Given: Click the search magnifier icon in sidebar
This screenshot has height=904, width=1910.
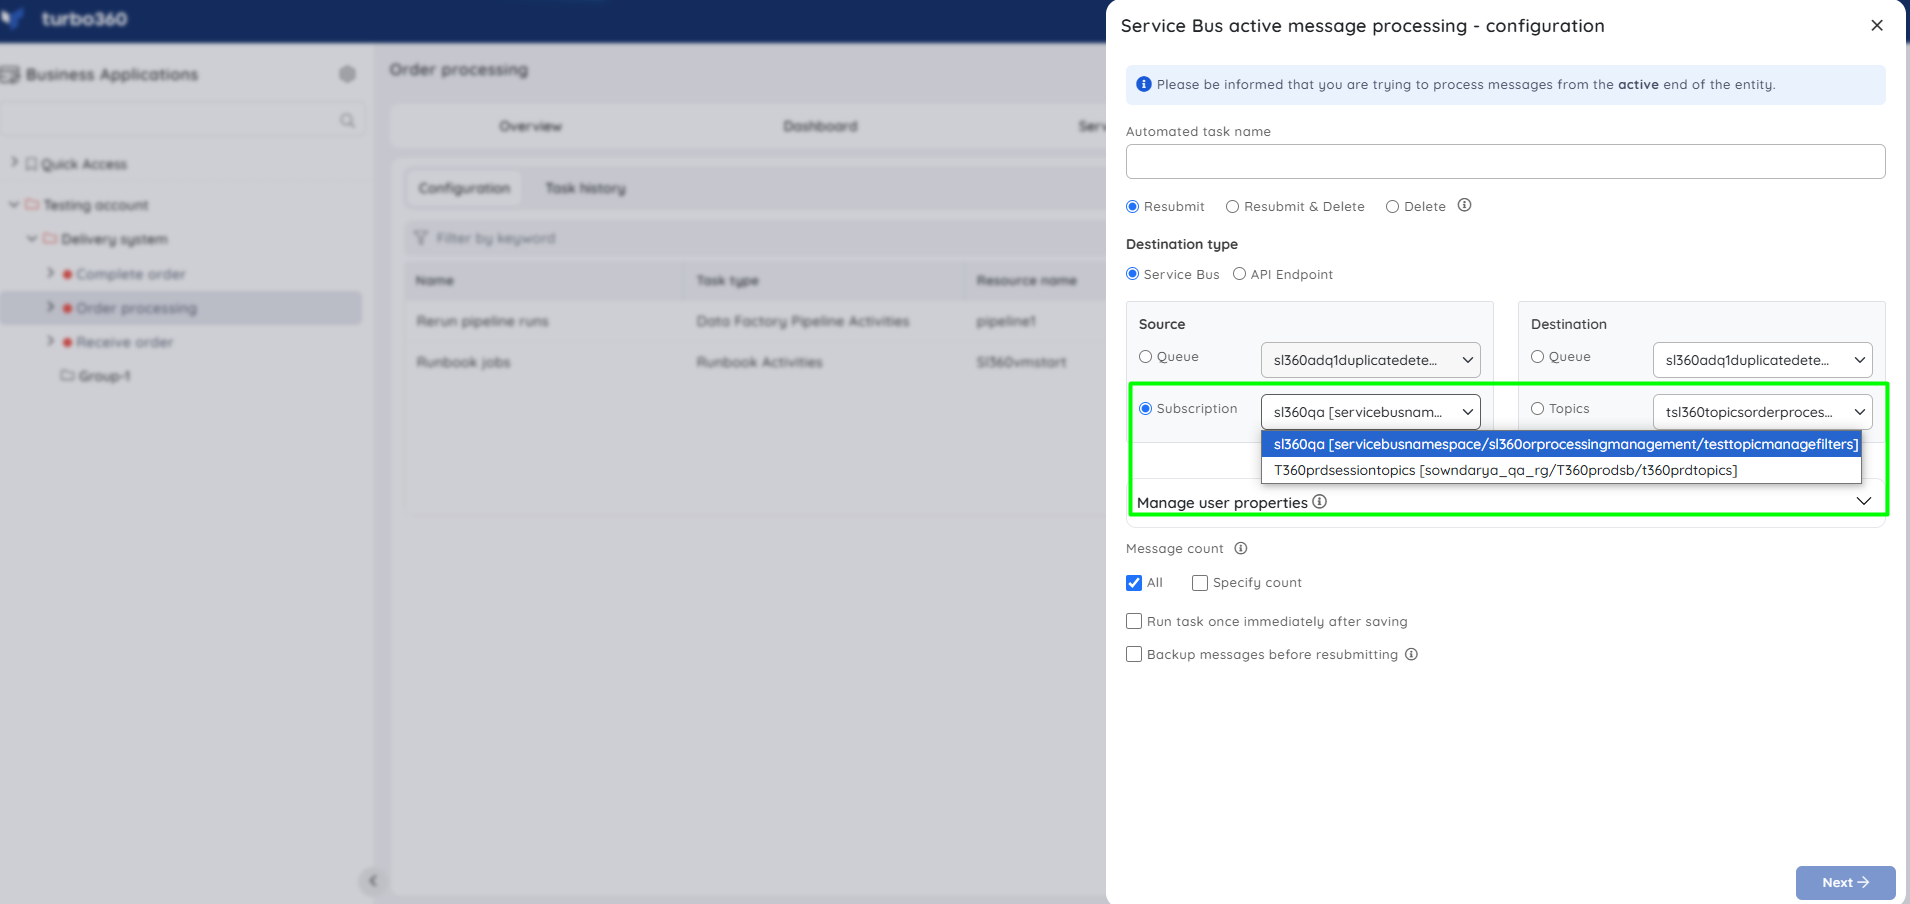Looking at the screenshot, I should point(347,120).
